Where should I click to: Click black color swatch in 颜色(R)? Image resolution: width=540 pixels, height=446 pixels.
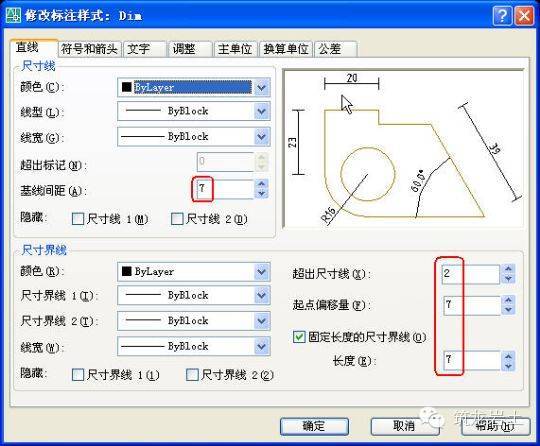pyautogui.click(x=126, y=271)
